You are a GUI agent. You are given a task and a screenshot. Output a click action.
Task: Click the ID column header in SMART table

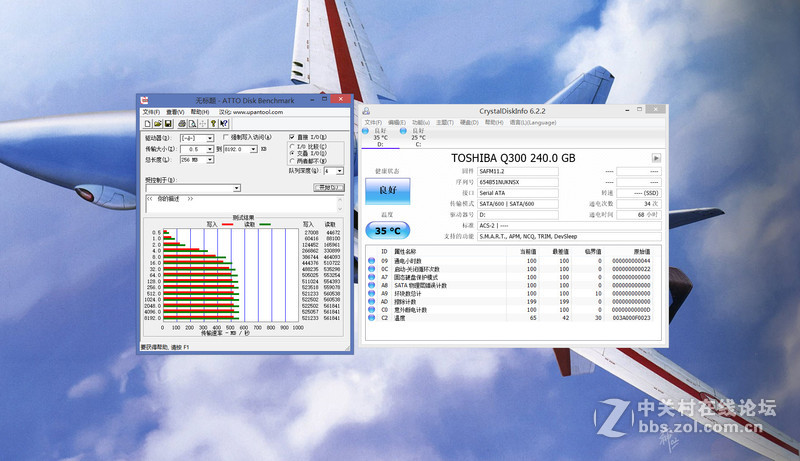click(384, 251)
